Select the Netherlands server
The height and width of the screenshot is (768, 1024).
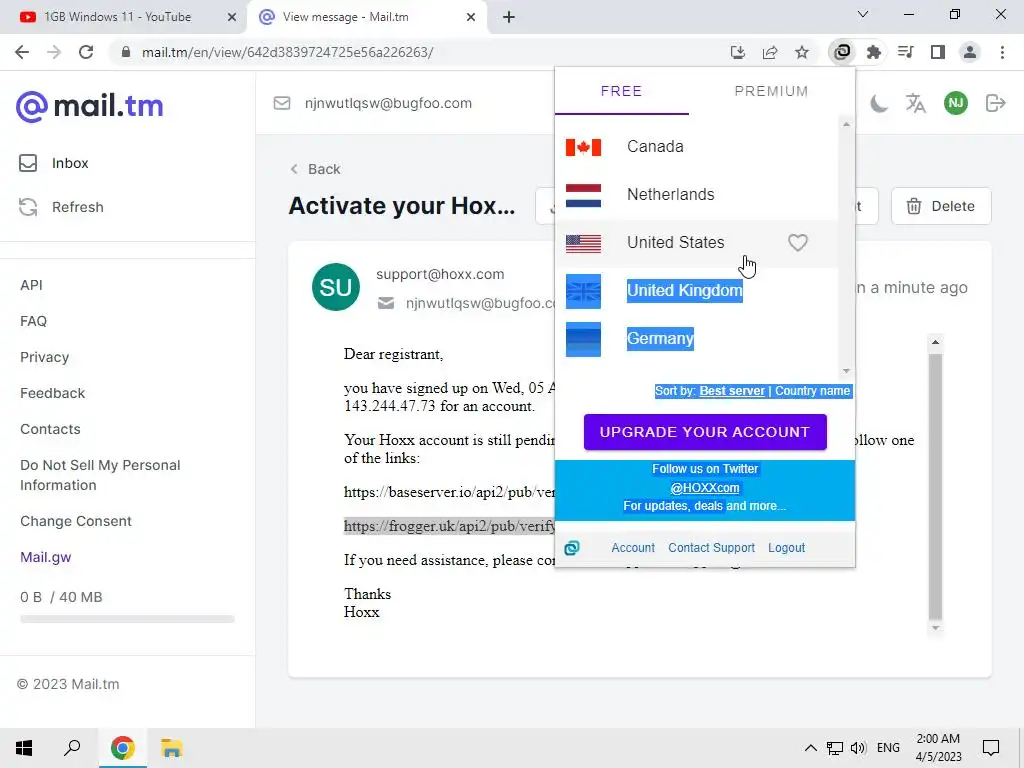pos(696,194)
